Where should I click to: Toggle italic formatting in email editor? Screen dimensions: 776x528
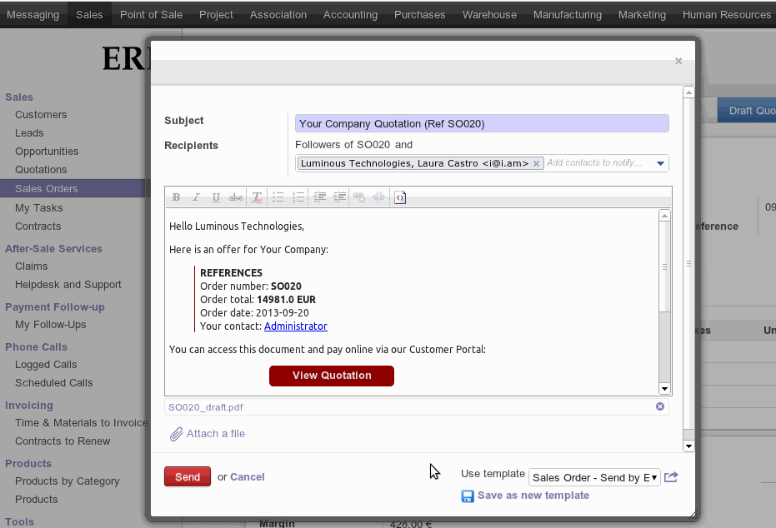pos(196,197)
